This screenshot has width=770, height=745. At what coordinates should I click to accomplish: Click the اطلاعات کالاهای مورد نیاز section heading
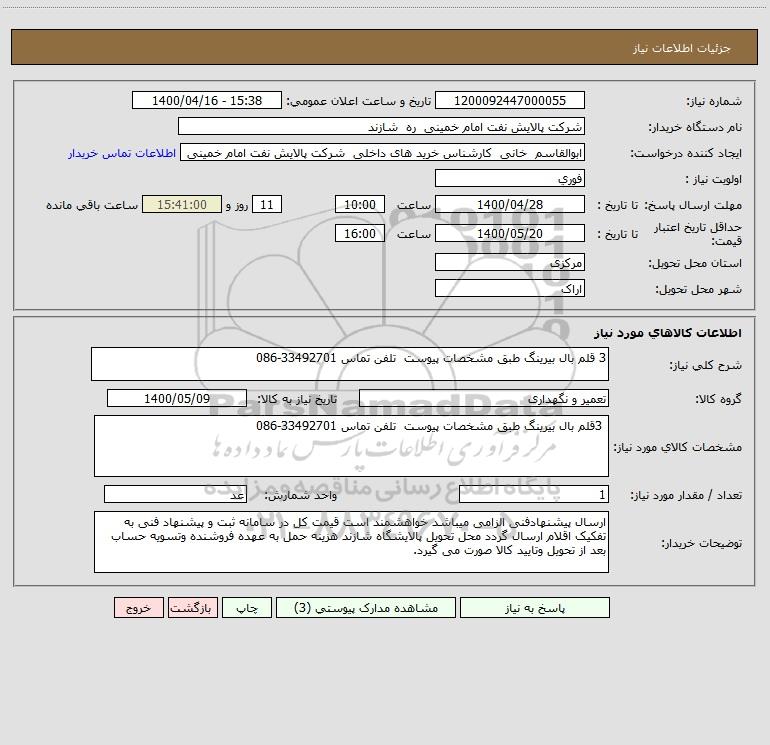[x=667, y=332]
